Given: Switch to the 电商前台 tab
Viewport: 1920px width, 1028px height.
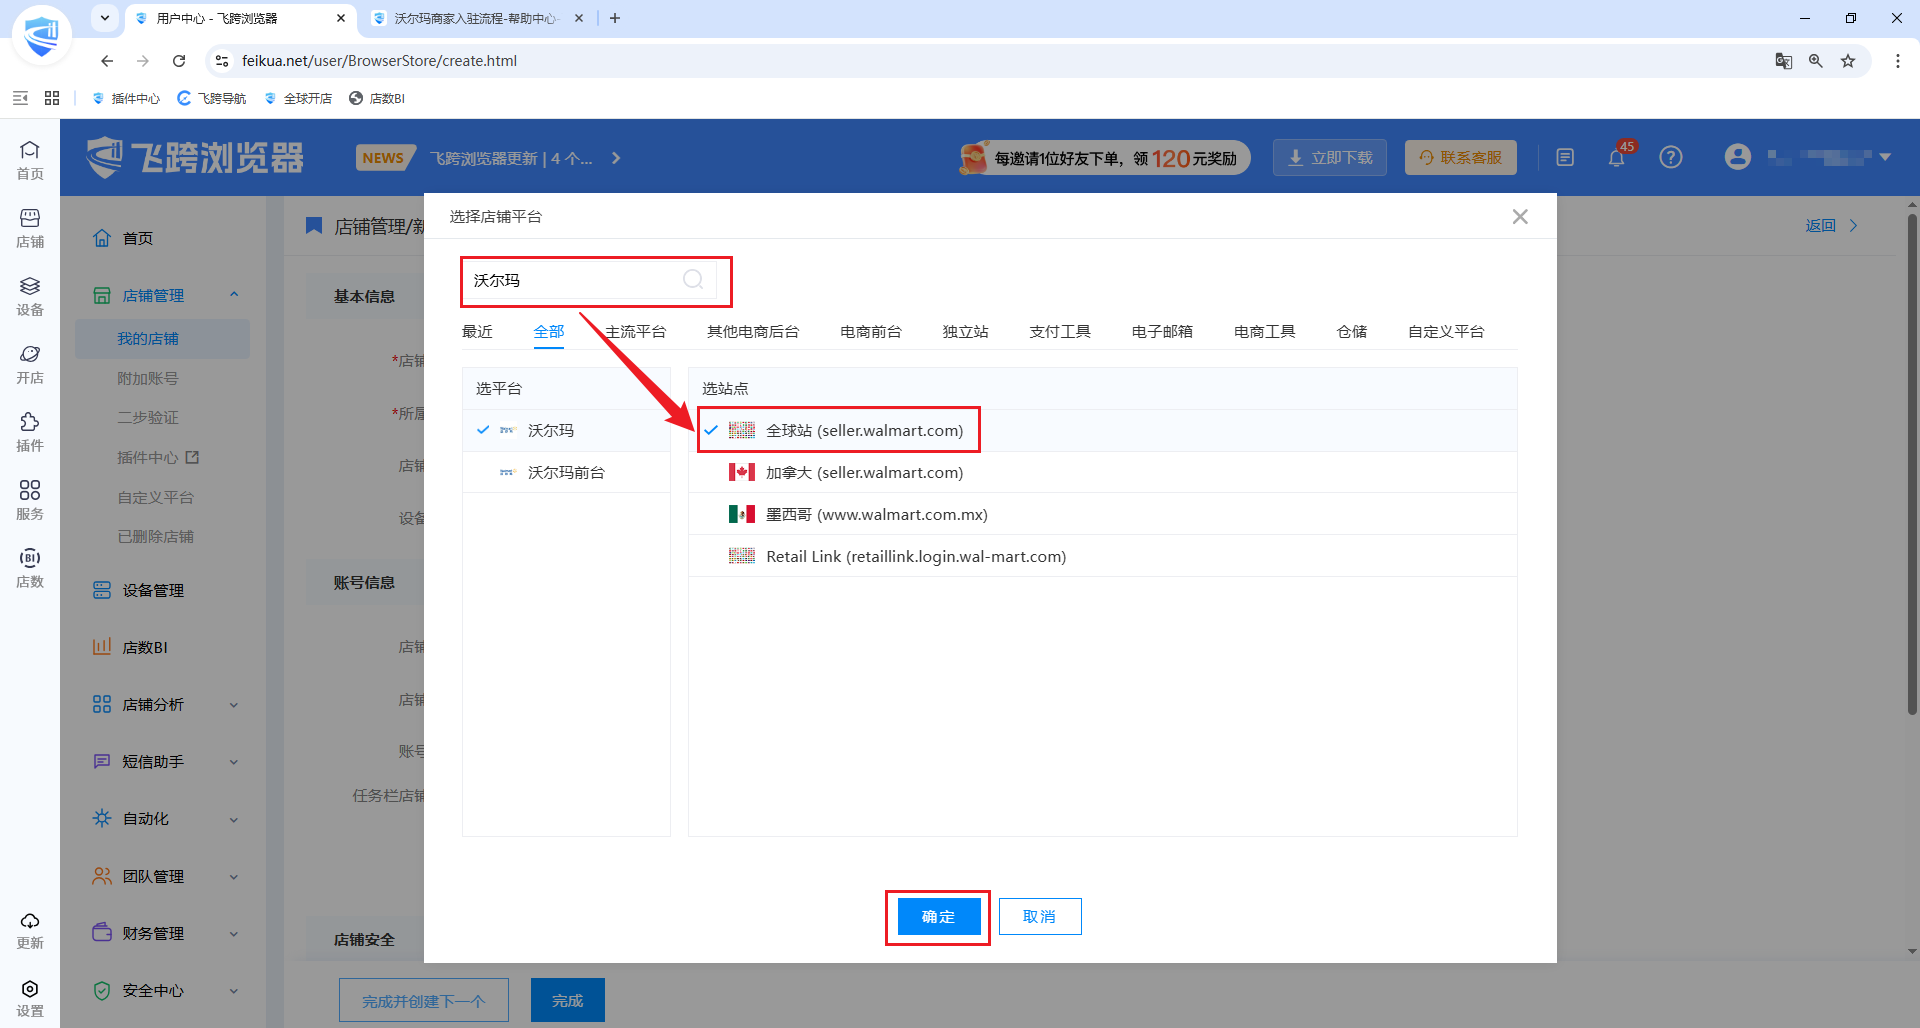Looking at the screenshot, I should pyautogui.click(x=871, y=331).
